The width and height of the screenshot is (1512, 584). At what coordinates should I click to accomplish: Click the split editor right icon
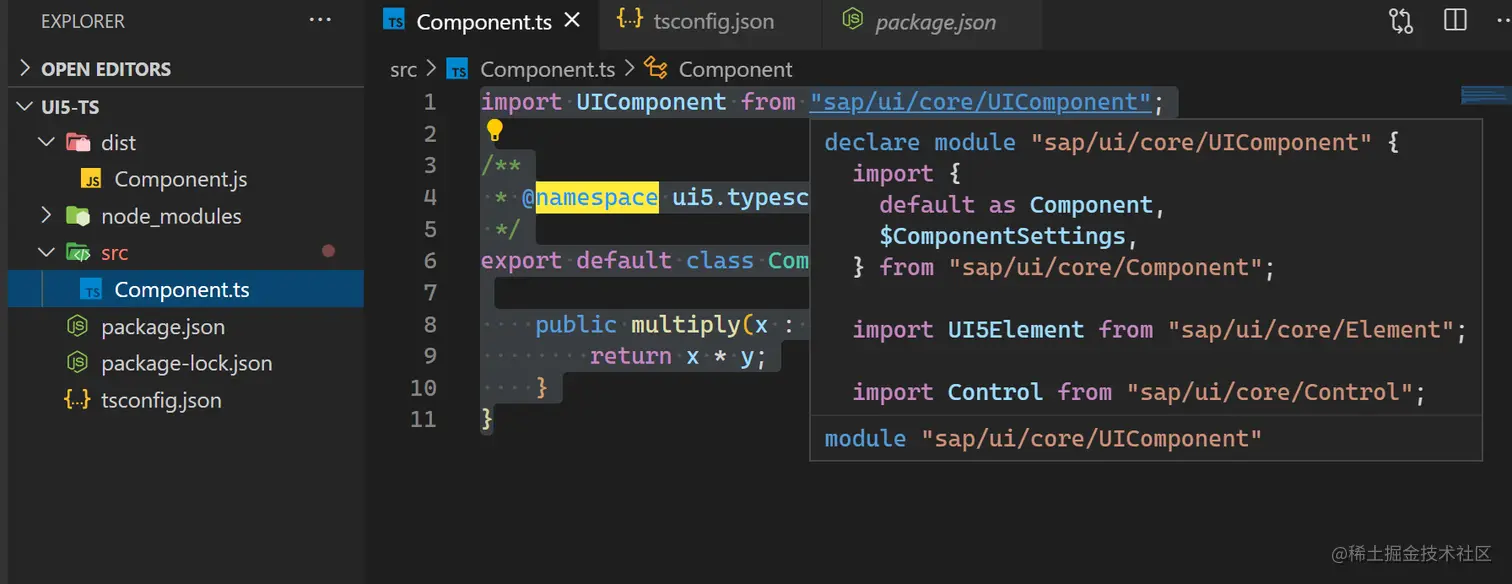coord(1455,20)
